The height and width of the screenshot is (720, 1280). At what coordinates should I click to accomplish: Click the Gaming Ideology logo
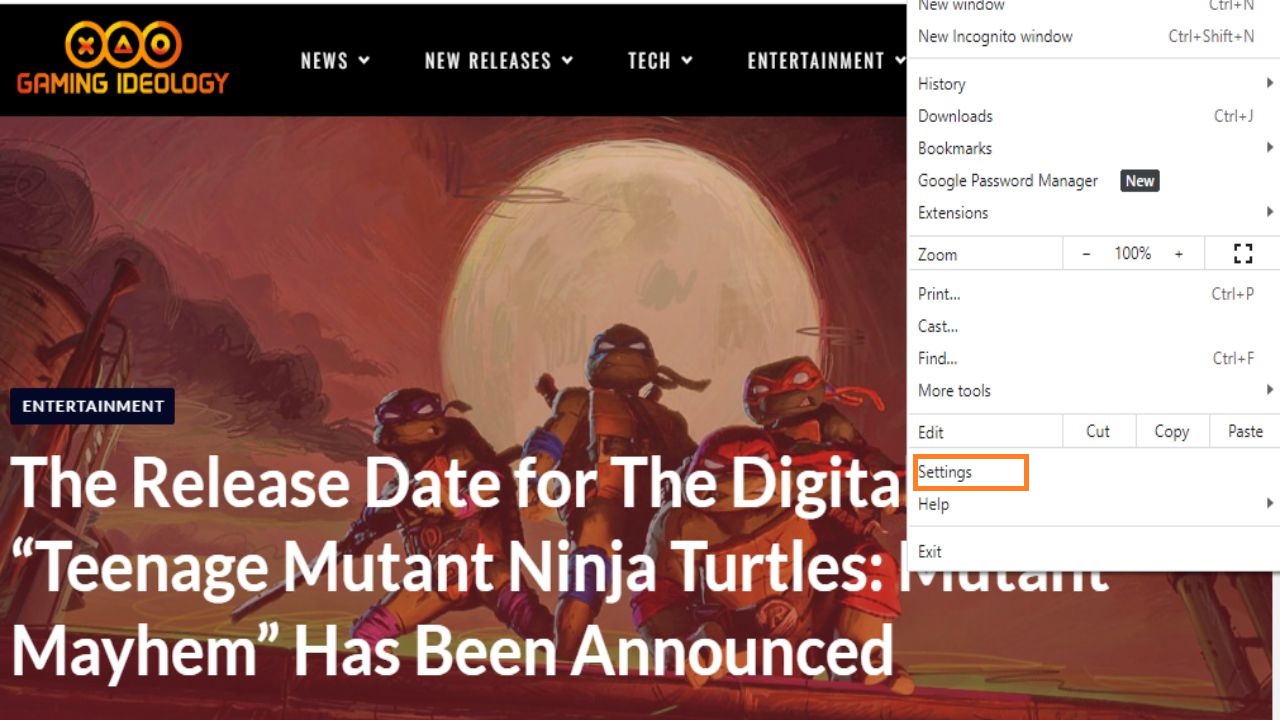click(x=123, y=60)
